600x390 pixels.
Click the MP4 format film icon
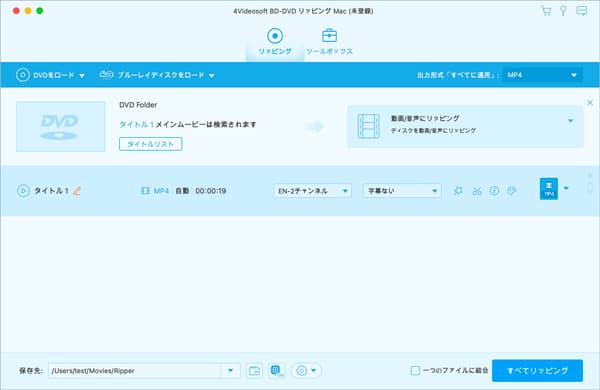coord(145,191)
